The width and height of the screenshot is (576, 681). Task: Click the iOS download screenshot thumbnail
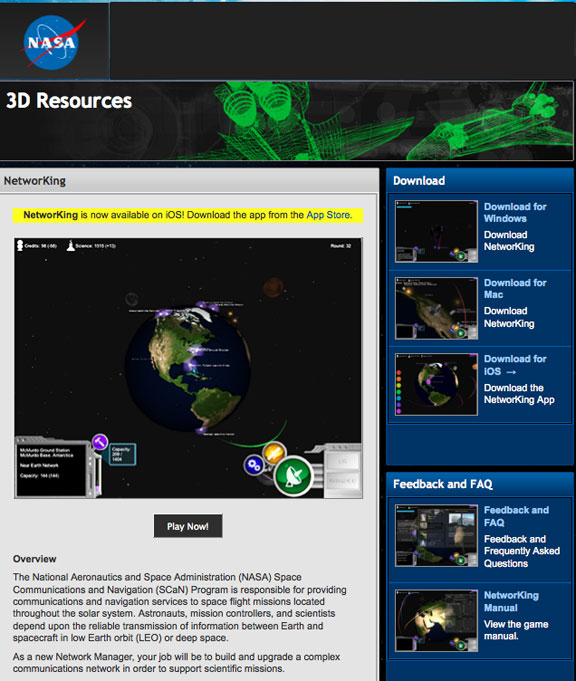(436, 384)
